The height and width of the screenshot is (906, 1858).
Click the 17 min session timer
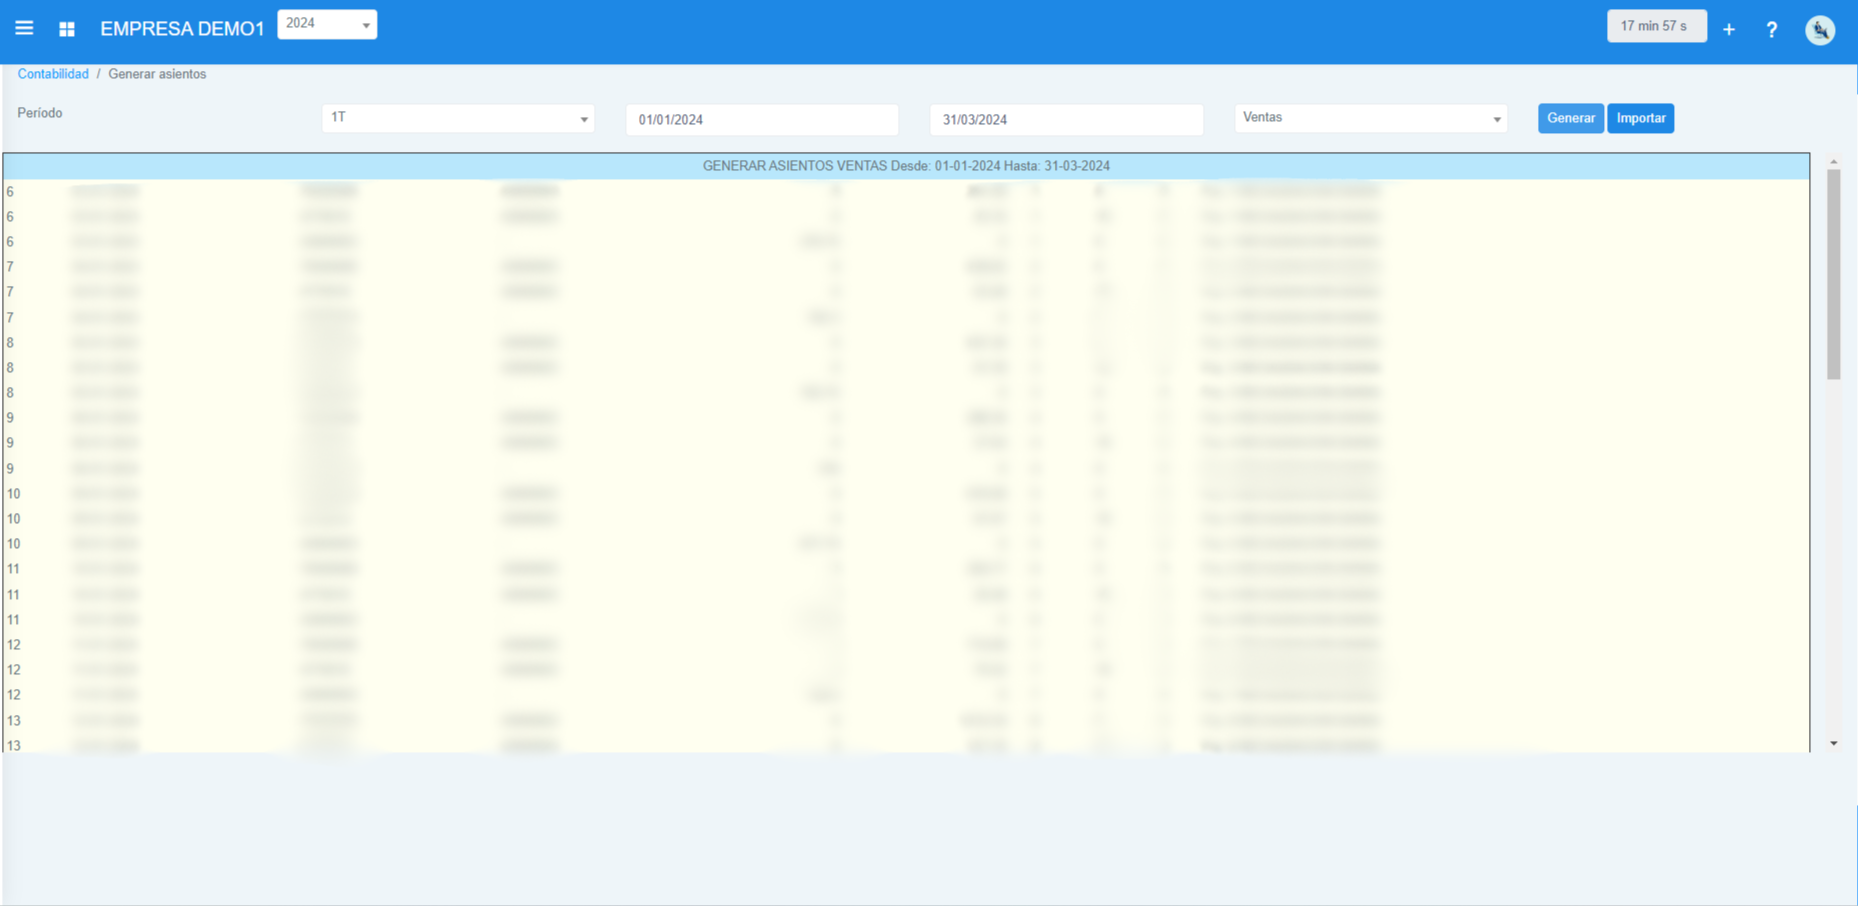point(1655,26)
